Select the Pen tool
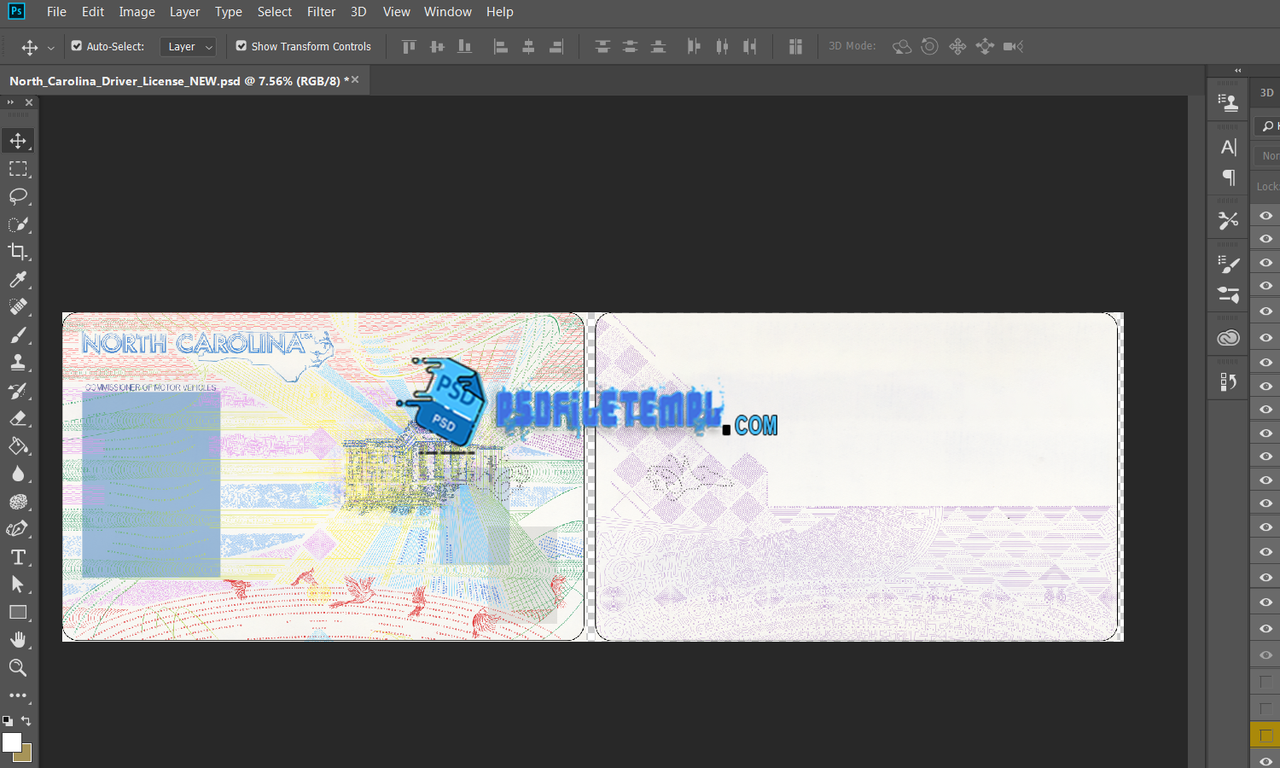 [x=18, y=529]
